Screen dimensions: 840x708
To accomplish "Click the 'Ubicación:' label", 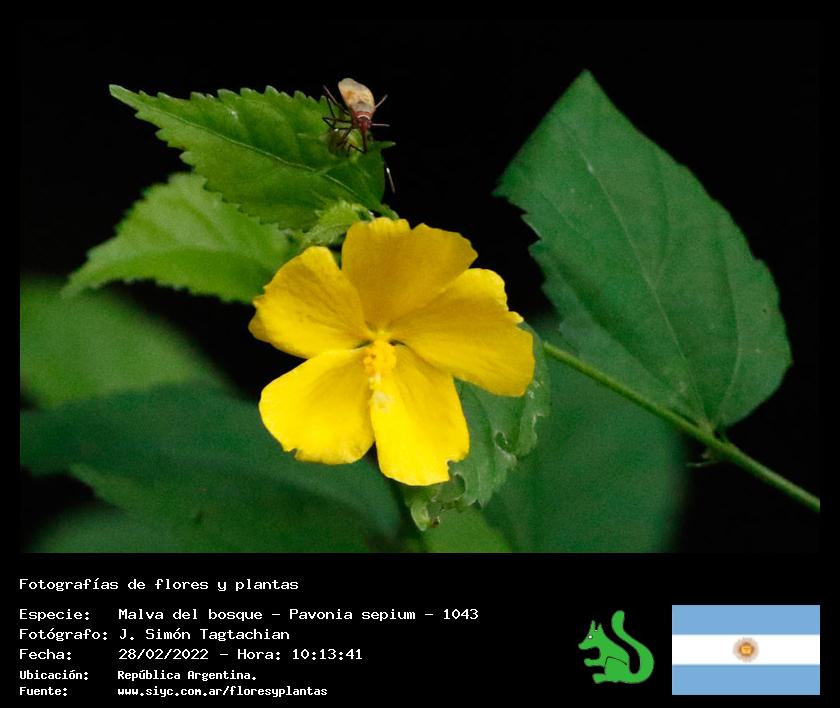I will (x=54, y=675).
